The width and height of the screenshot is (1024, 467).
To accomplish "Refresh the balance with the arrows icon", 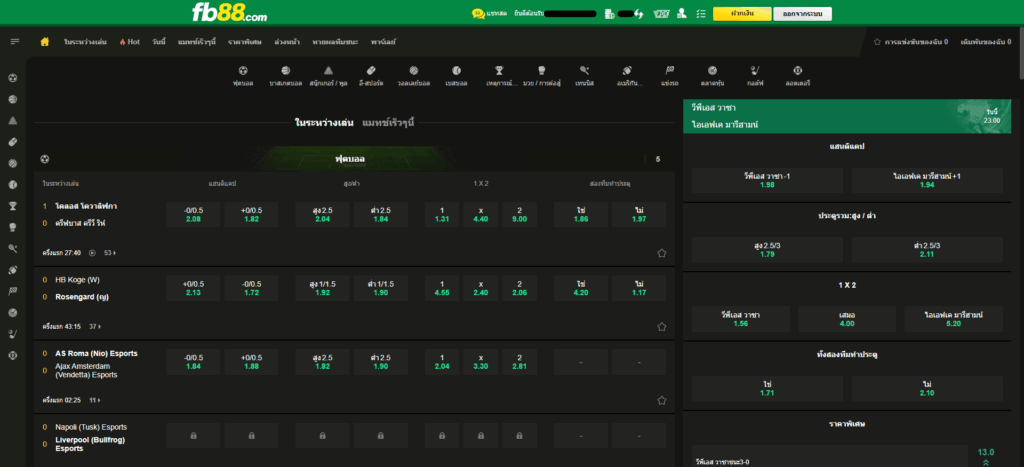I will [x=639, y=13].
